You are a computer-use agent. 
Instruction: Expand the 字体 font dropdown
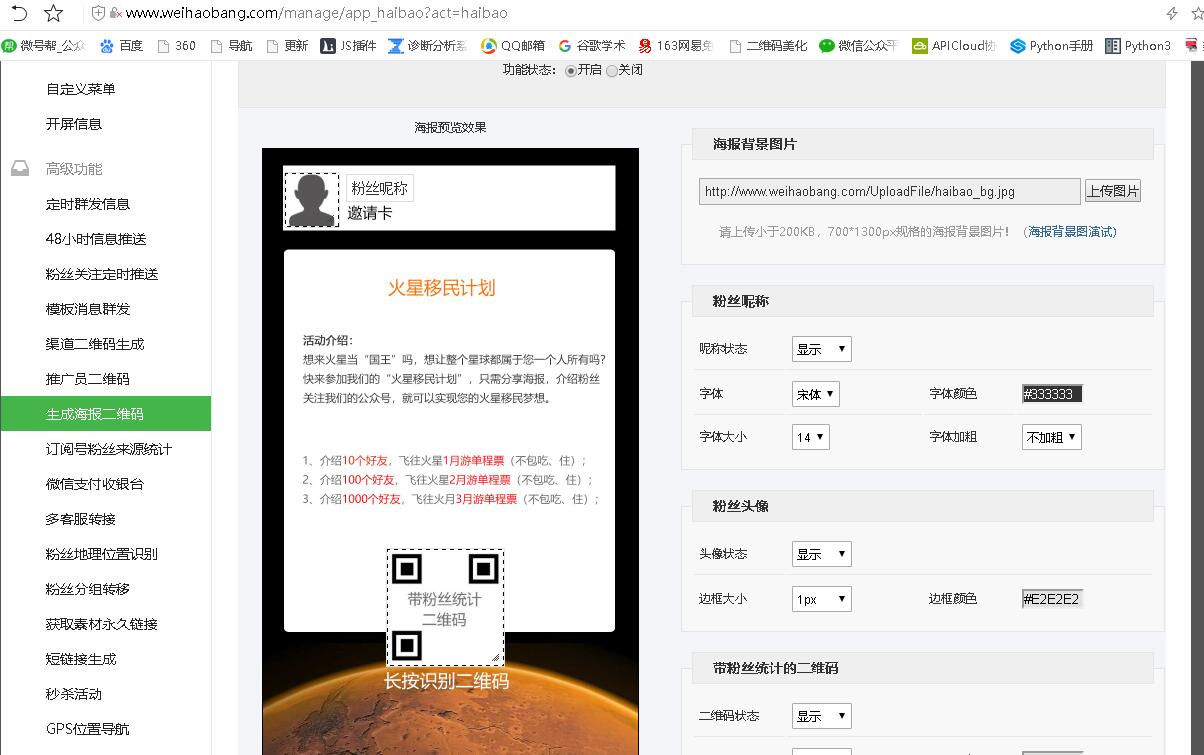(x=816, y=394)
